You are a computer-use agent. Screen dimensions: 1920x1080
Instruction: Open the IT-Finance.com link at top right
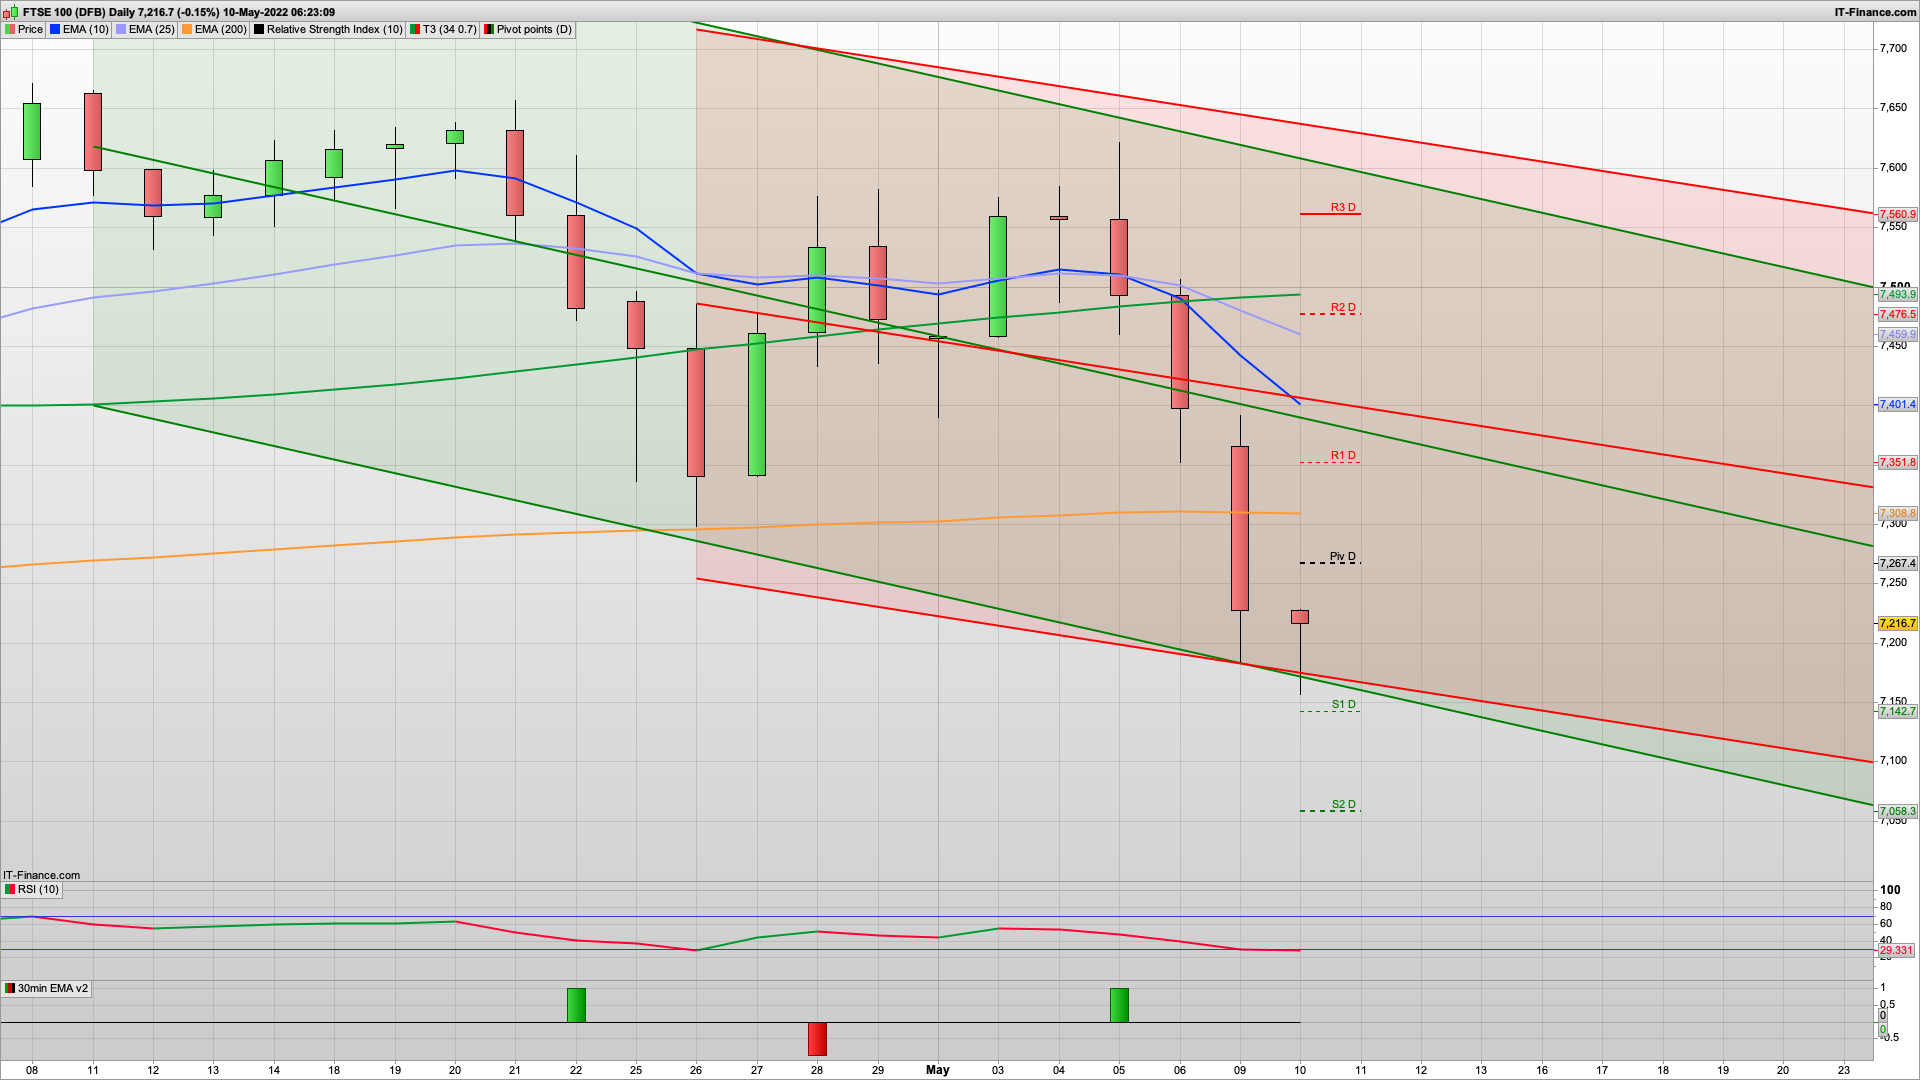pyautogui.click(x=1875, y=12)
